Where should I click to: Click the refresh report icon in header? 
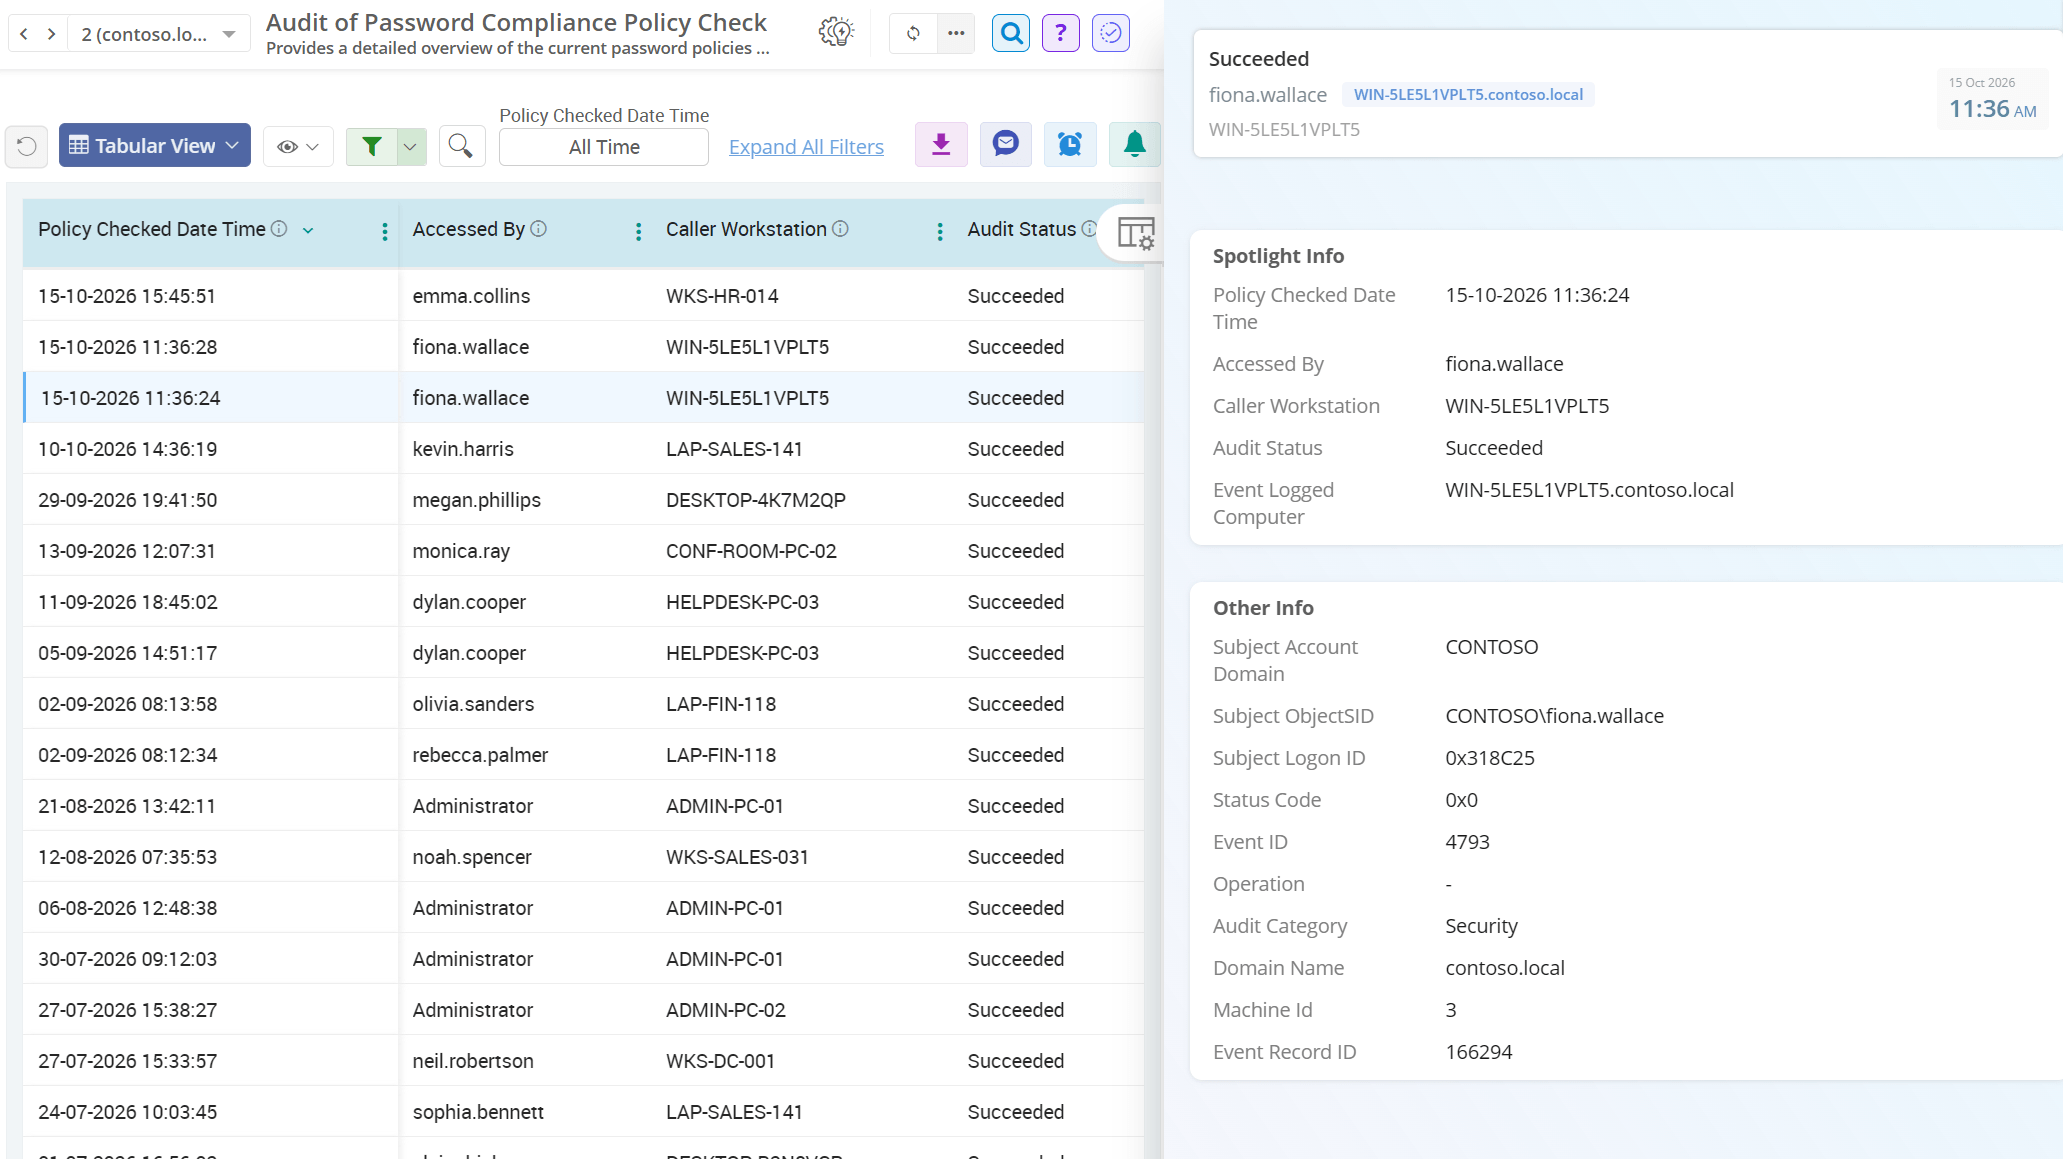913,33
